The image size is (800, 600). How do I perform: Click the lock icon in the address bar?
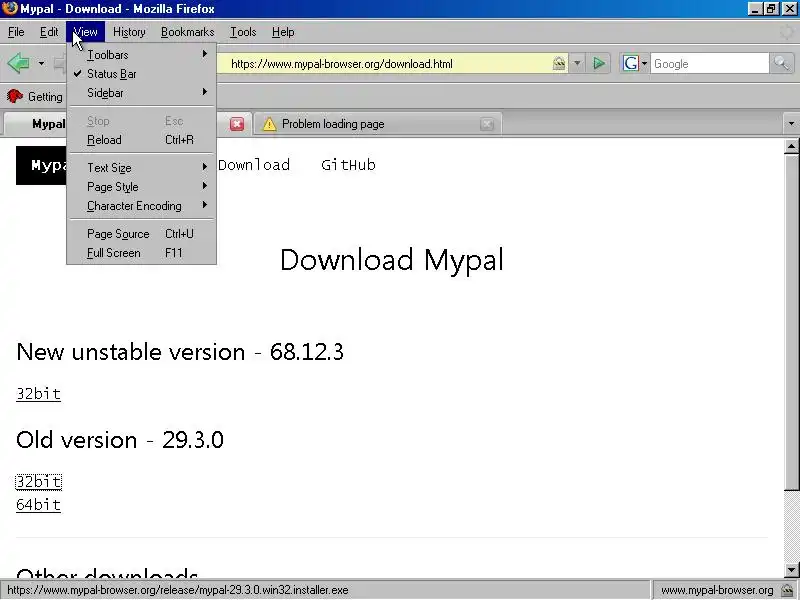coord(559,63)
